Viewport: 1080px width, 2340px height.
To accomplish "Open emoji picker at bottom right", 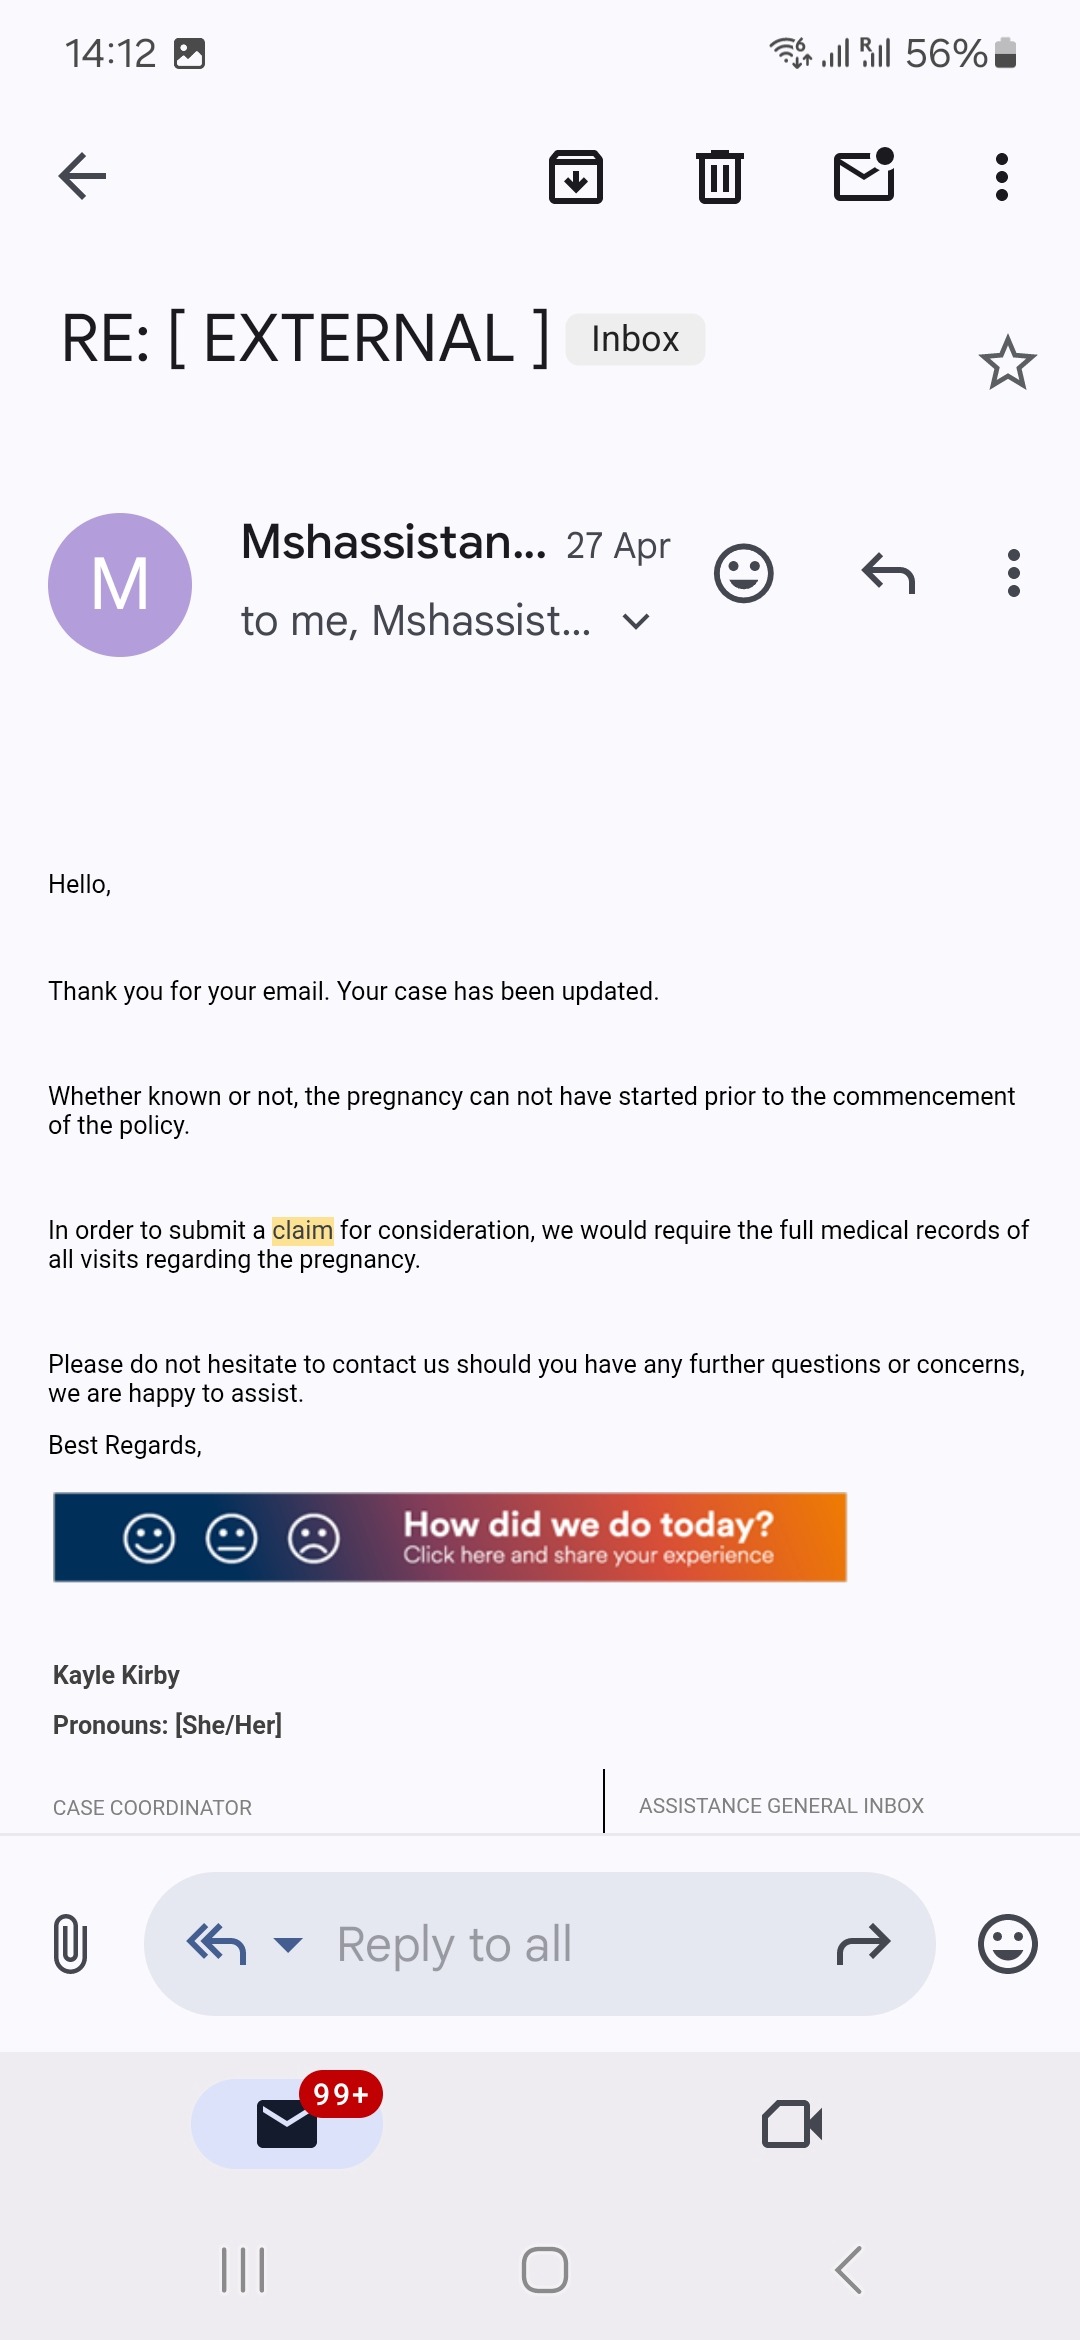I will (1007, 1944).
